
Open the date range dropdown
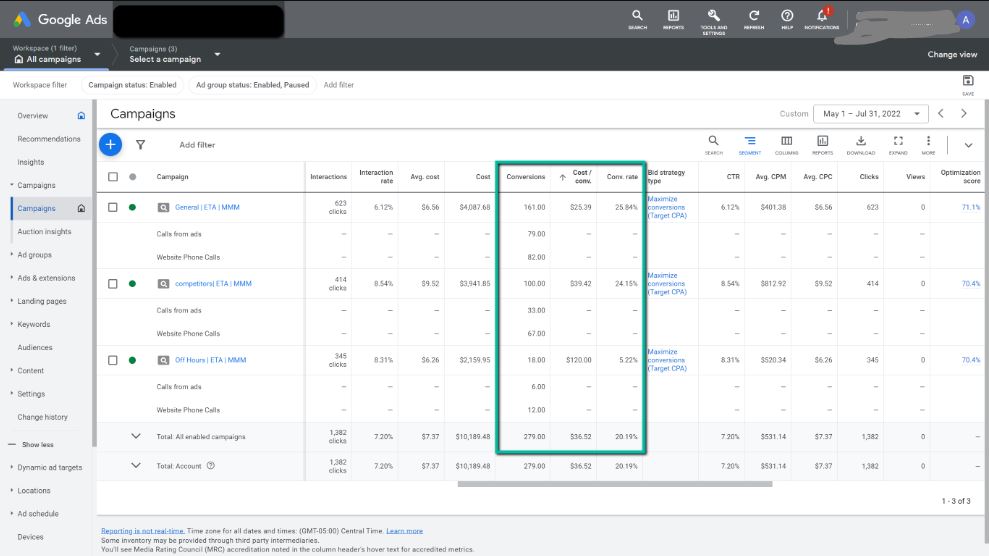870,114
